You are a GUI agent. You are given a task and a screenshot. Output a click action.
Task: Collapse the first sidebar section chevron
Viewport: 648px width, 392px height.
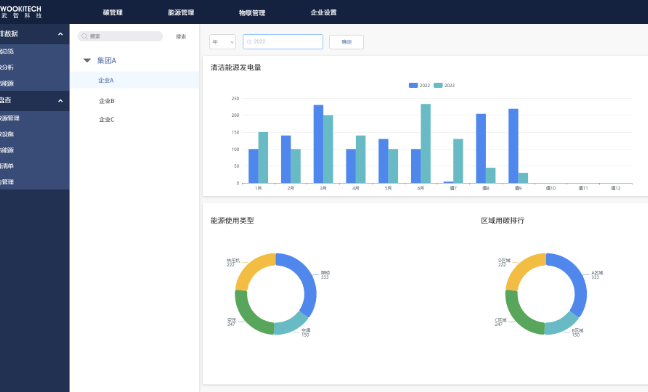point(60,34)
